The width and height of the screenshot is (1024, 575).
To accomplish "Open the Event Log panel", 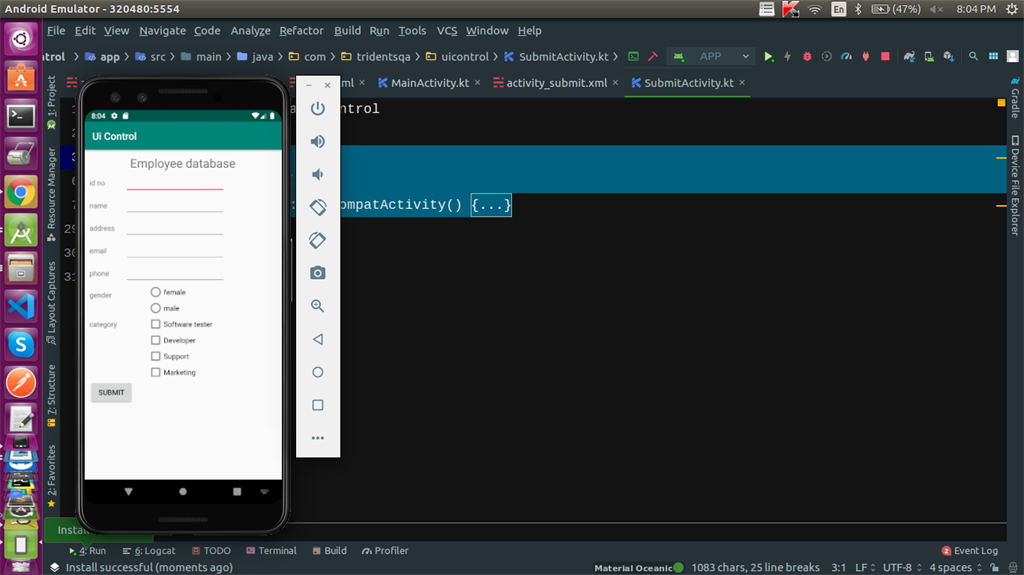I will (x=970, y=551).
